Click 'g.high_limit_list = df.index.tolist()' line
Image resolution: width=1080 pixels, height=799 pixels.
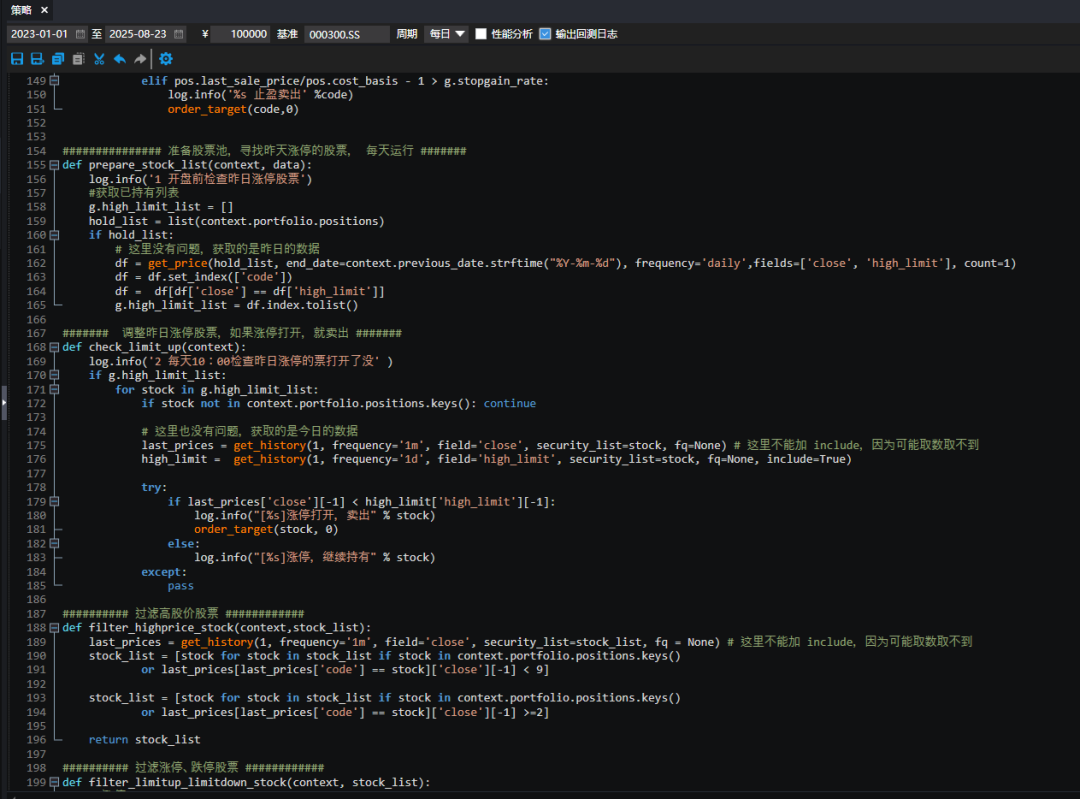click(x=236, y=305)
